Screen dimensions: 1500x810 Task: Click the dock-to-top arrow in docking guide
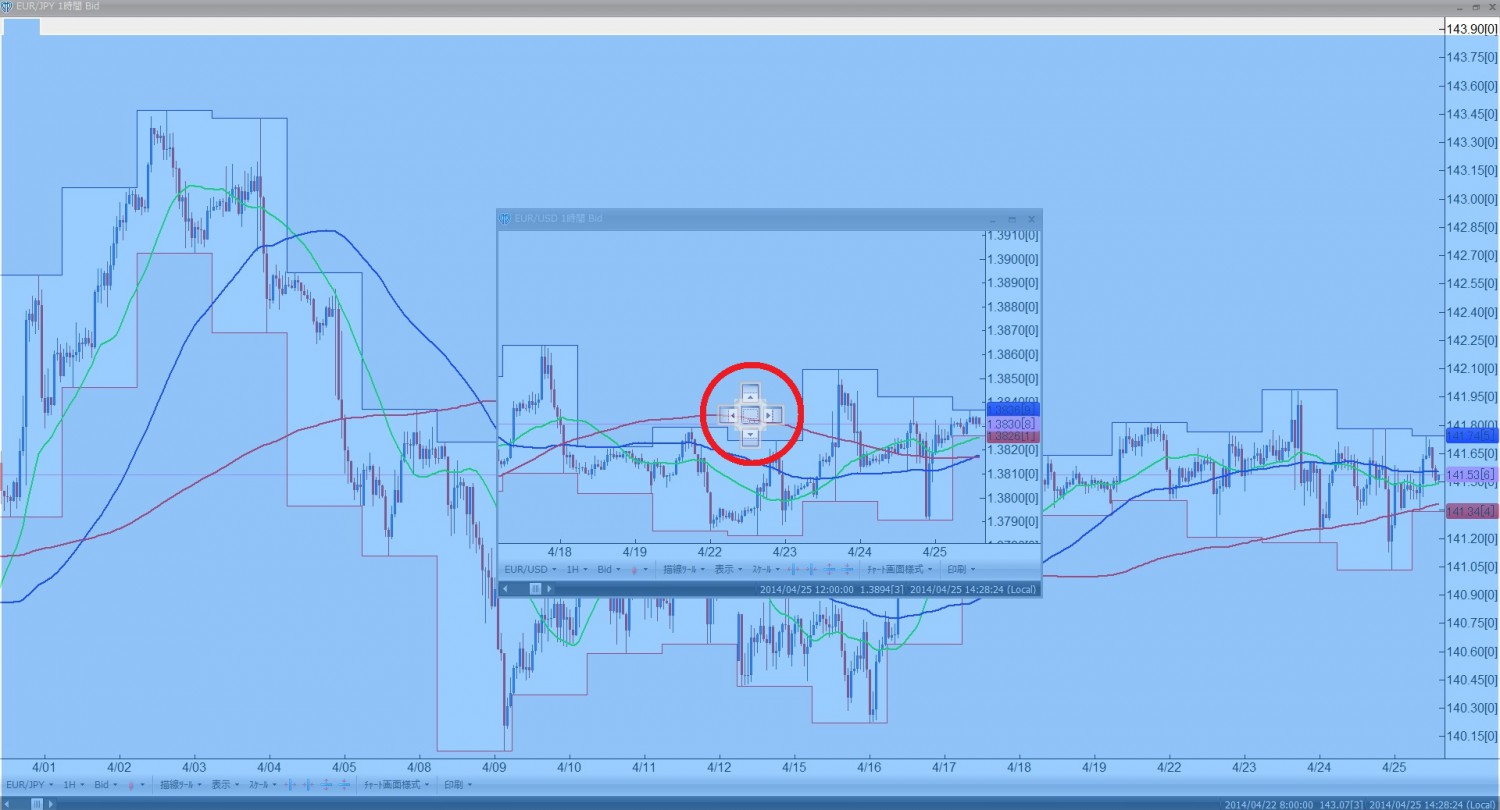(x=751, y=393)
